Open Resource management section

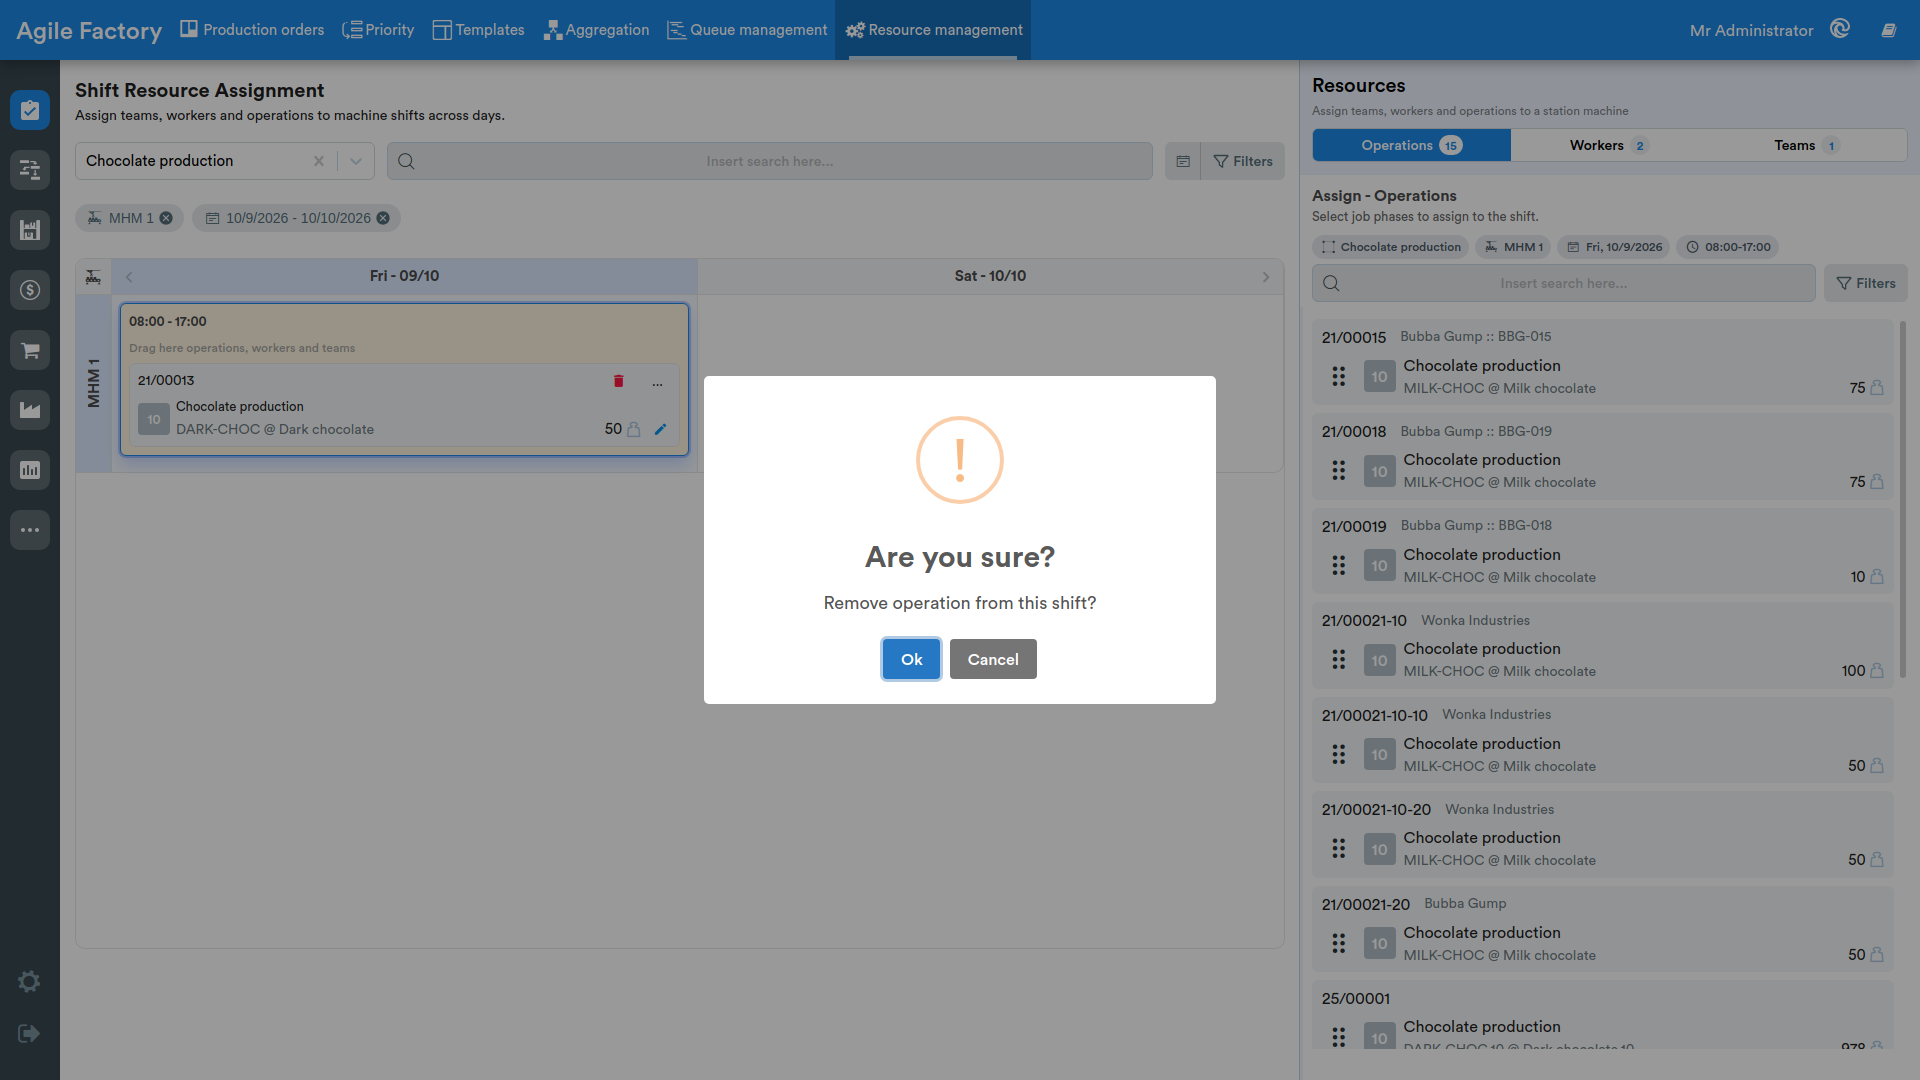coord(933,30)
